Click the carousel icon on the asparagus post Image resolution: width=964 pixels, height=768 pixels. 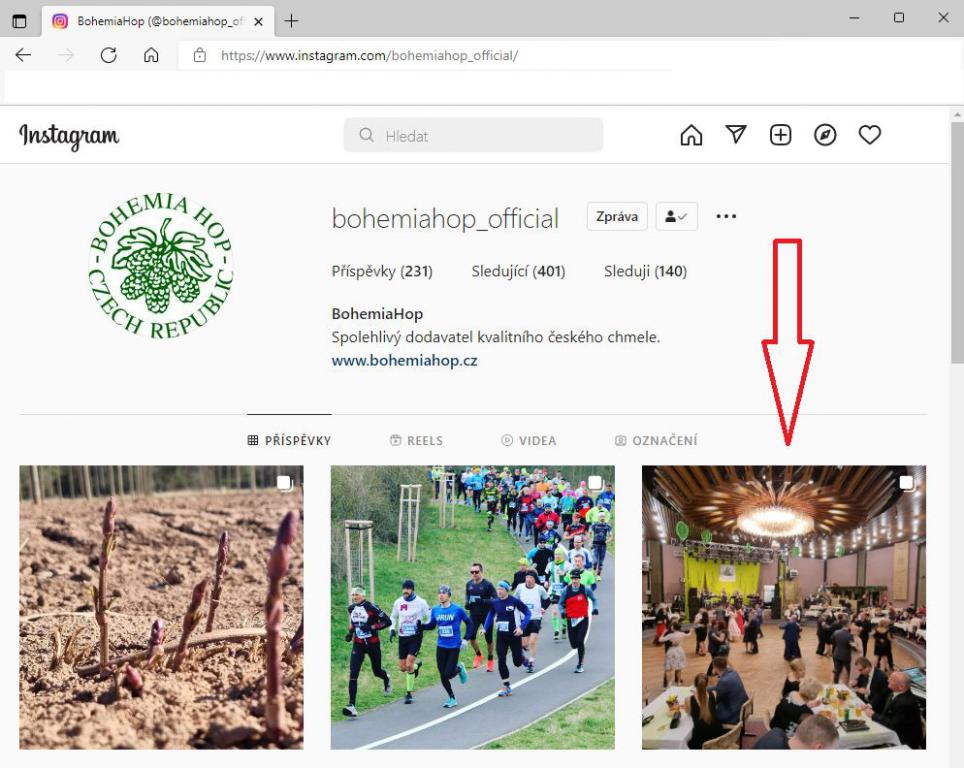(x=285, y=481)
